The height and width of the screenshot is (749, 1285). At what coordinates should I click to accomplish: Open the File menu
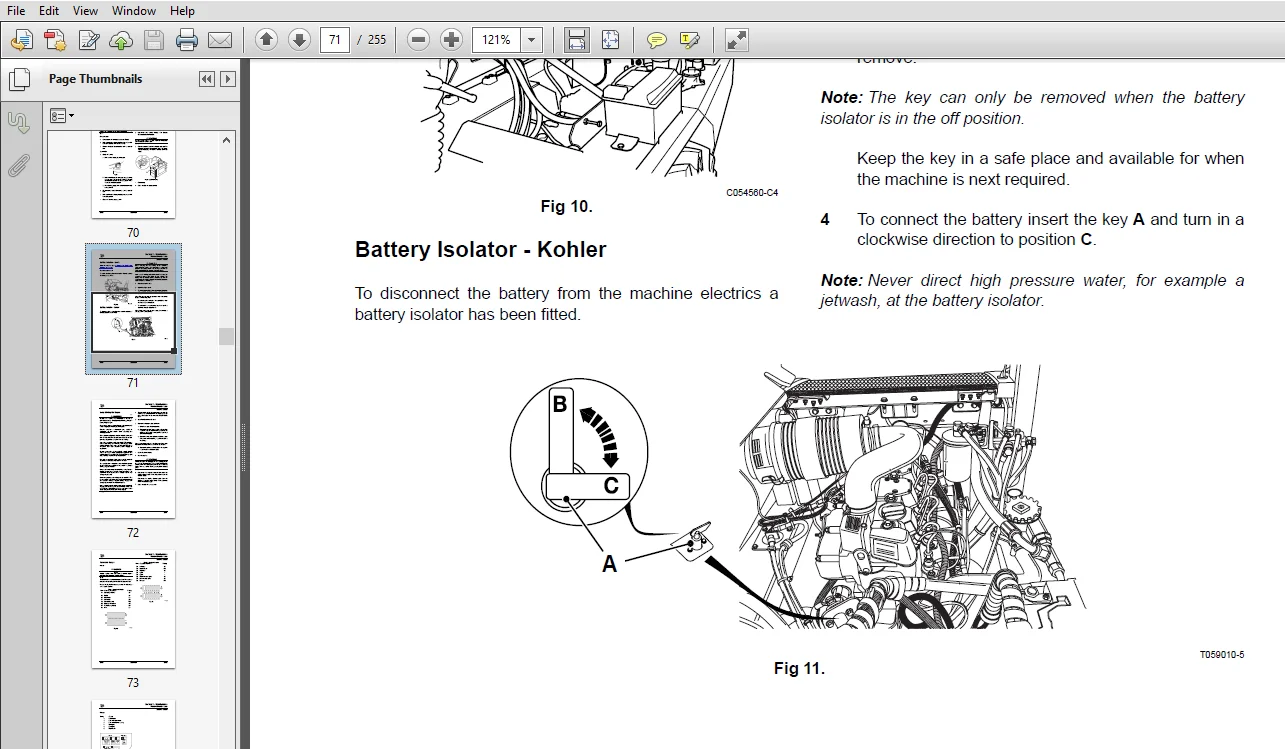pos(16,10)
